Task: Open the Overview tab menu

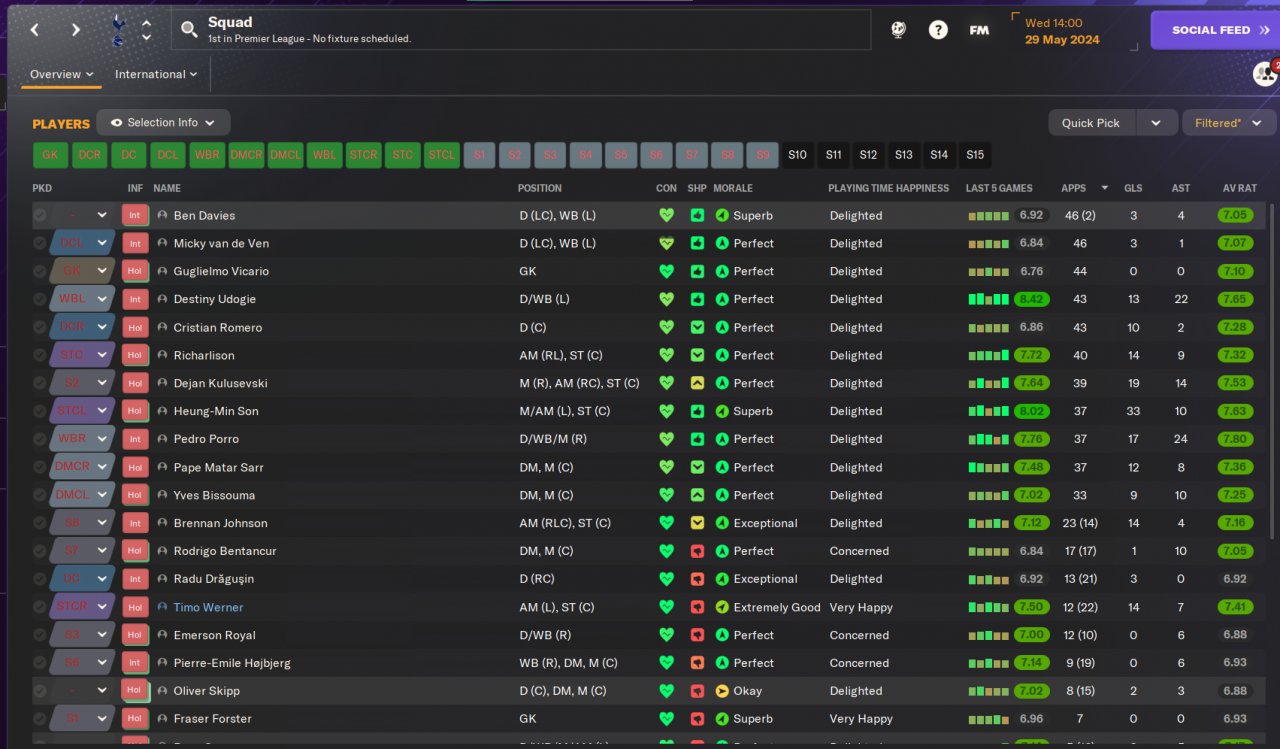Action: pos(61,74)
